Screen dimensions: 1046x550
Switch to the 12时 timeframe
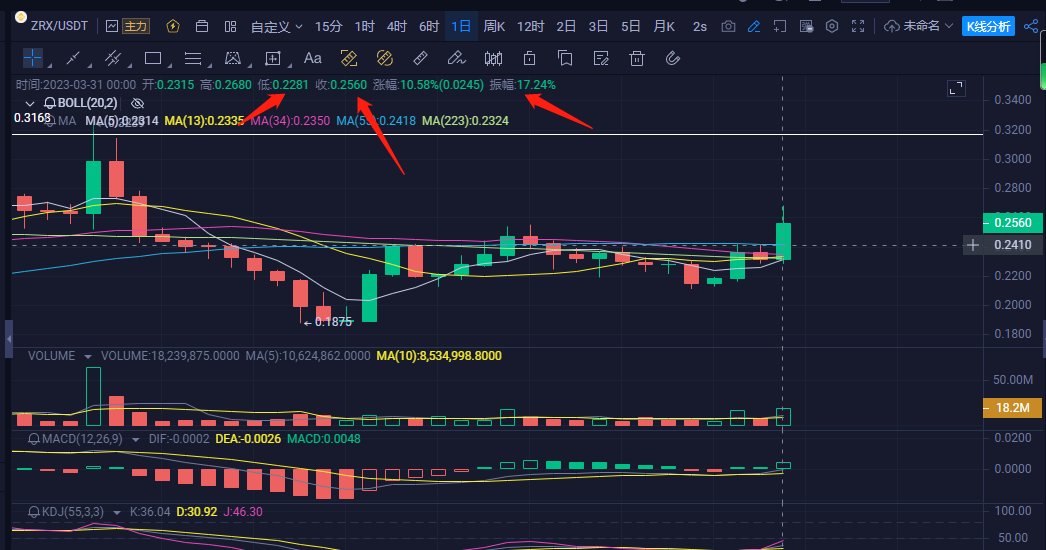tap(530, 26)
